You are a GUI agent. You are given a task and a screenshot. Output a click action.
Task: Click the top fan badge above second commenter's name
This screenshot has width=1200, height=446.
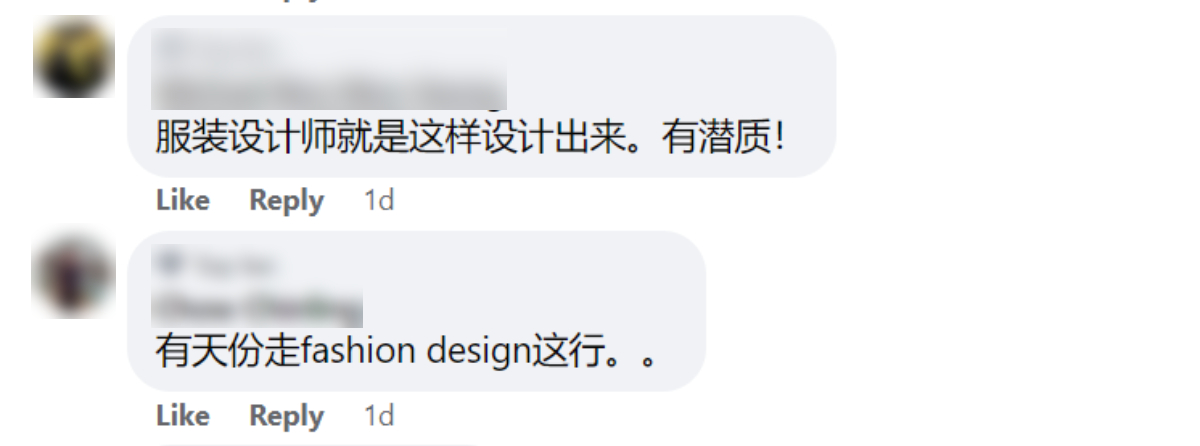pos(215,265)
